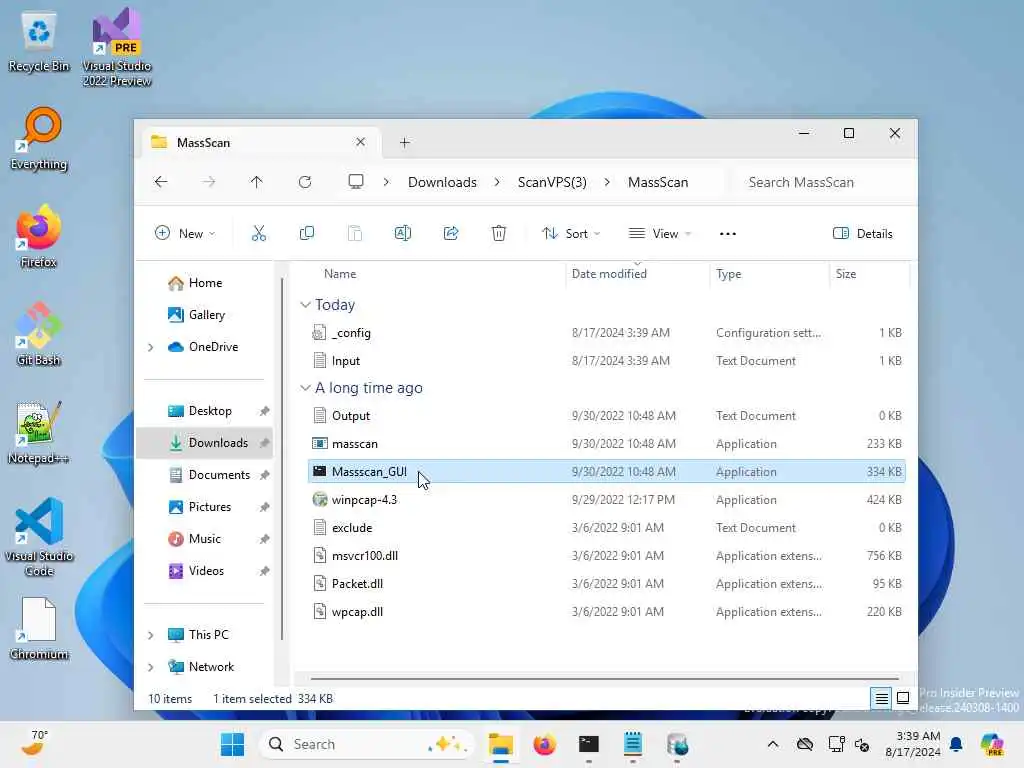Open terminal app from taskbar

point(588,744)
